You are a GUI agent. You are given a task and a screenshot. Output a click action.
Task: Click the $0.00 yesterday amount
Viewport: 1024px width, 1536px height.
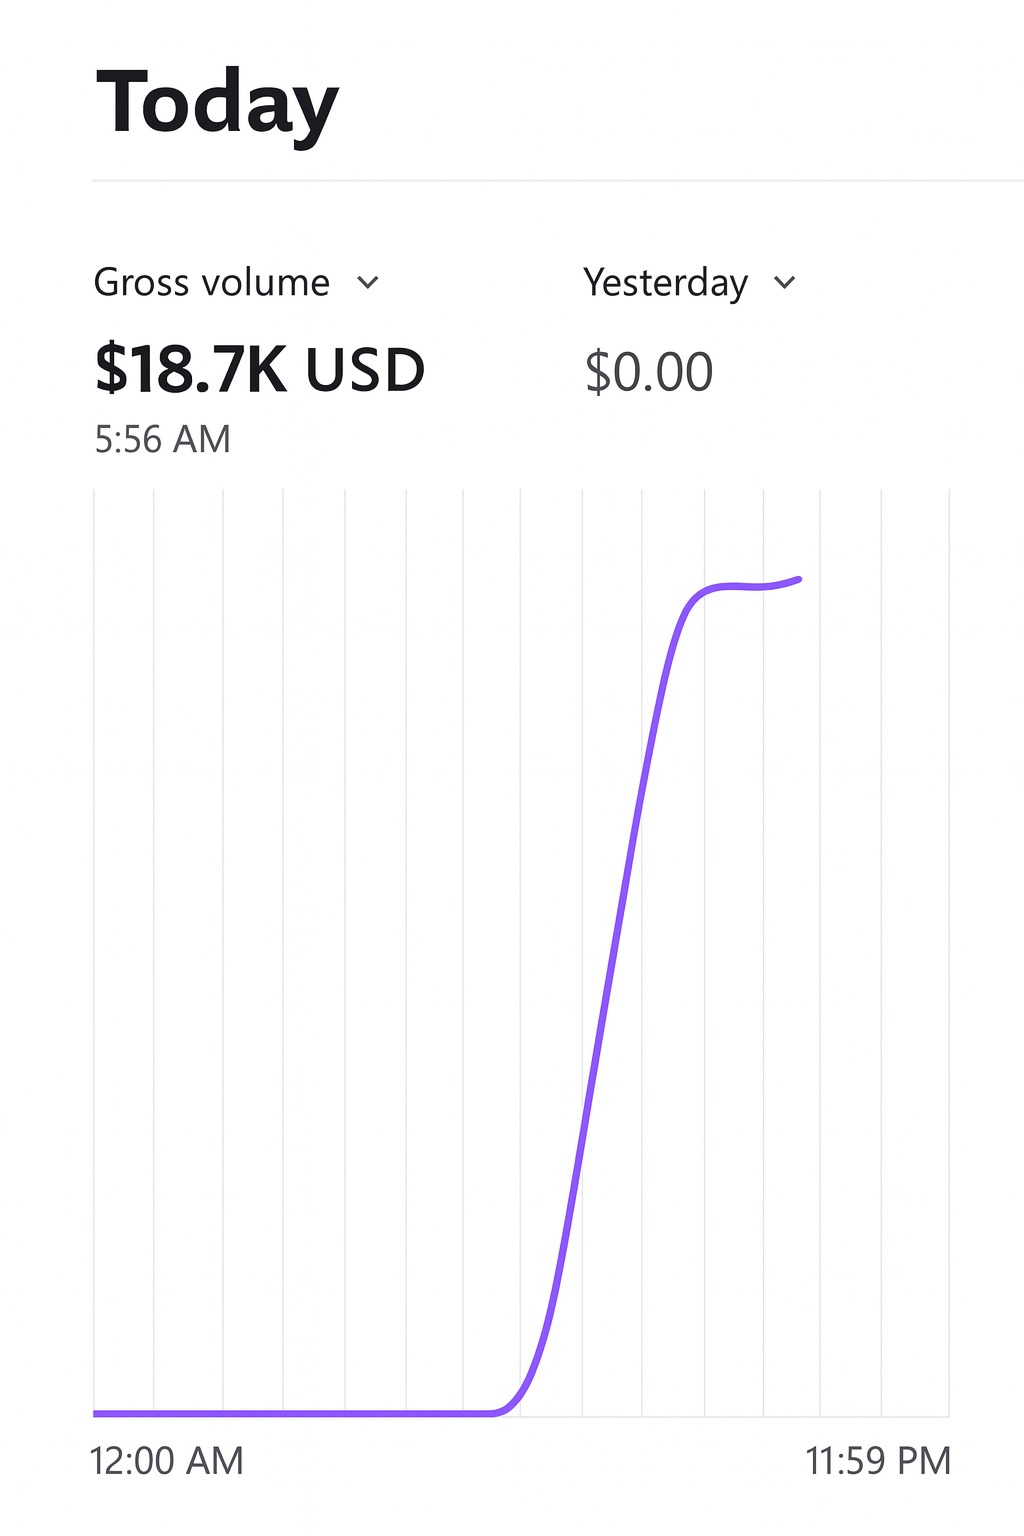[x=648, y=372]
